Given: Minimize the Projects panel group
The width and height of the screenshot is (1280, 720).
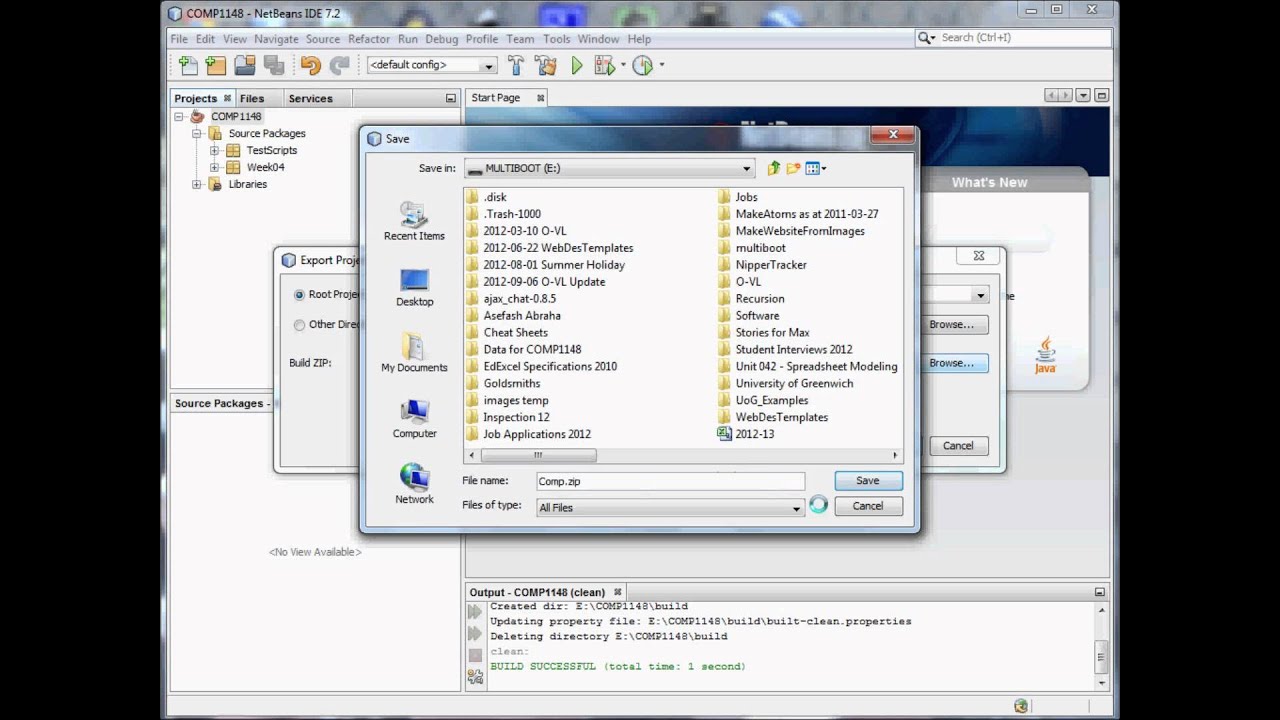Looking at the screenshot, I should tap(450, 98).
